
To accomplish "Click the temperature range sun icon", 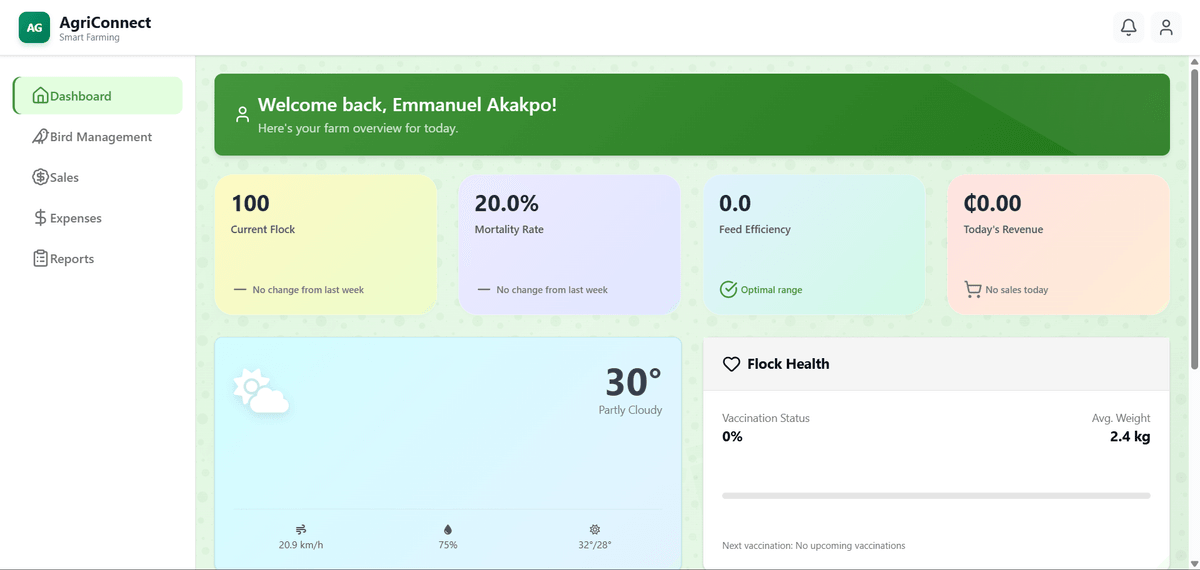I will point(595,529).
